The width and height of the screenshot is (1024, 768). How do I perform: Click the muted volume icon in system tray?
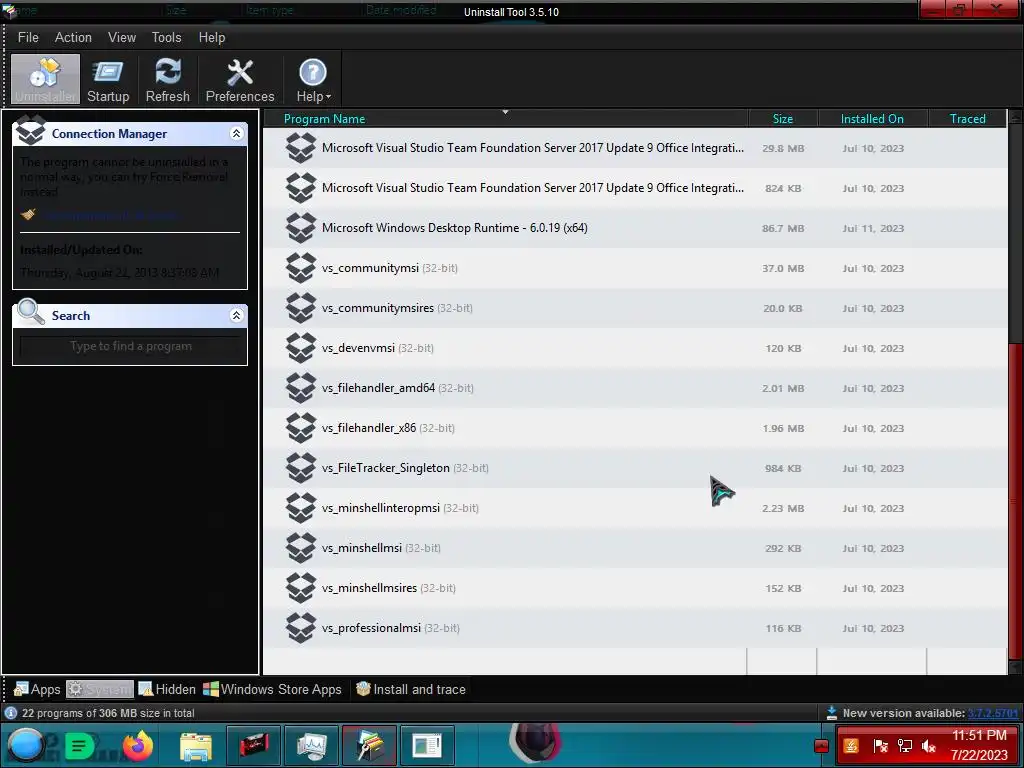click(928, 746)
